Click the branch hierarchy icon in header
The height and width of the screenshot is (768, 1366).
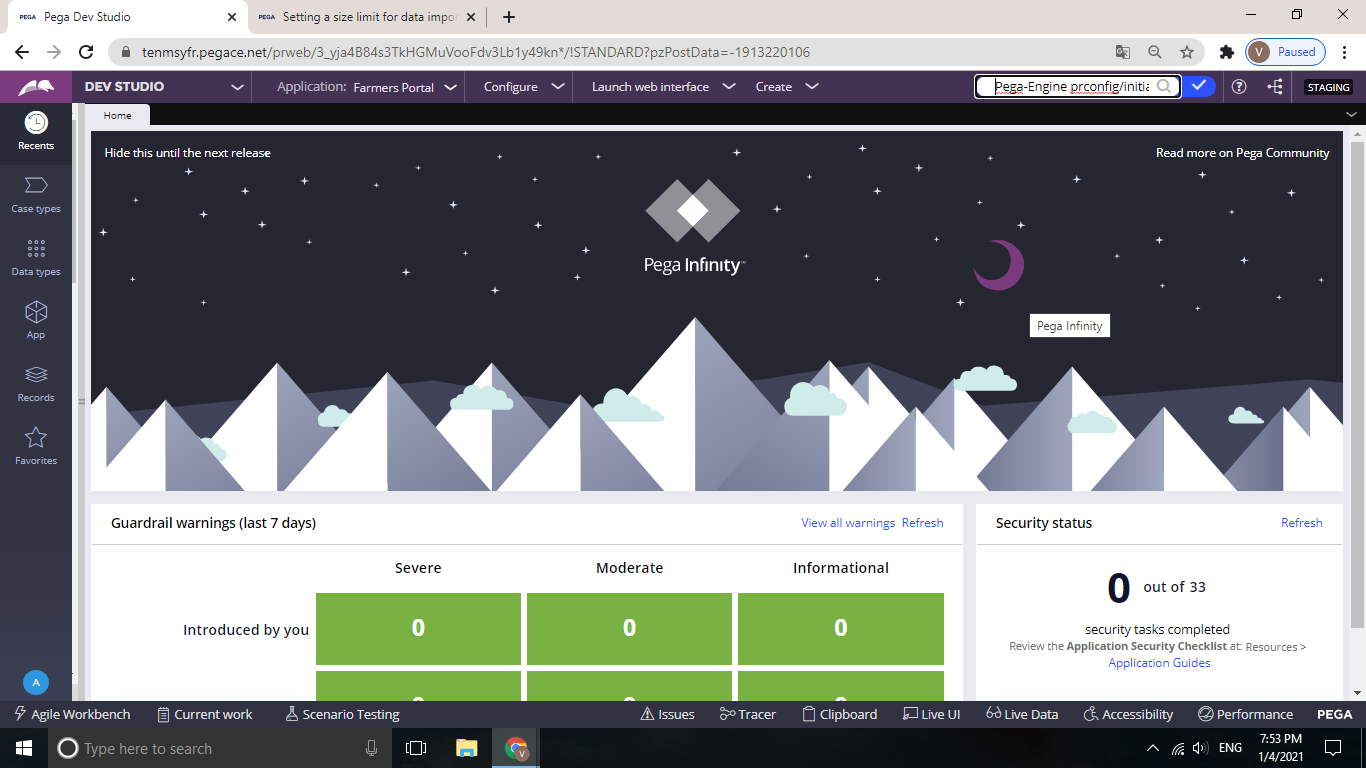[1275, 87]
